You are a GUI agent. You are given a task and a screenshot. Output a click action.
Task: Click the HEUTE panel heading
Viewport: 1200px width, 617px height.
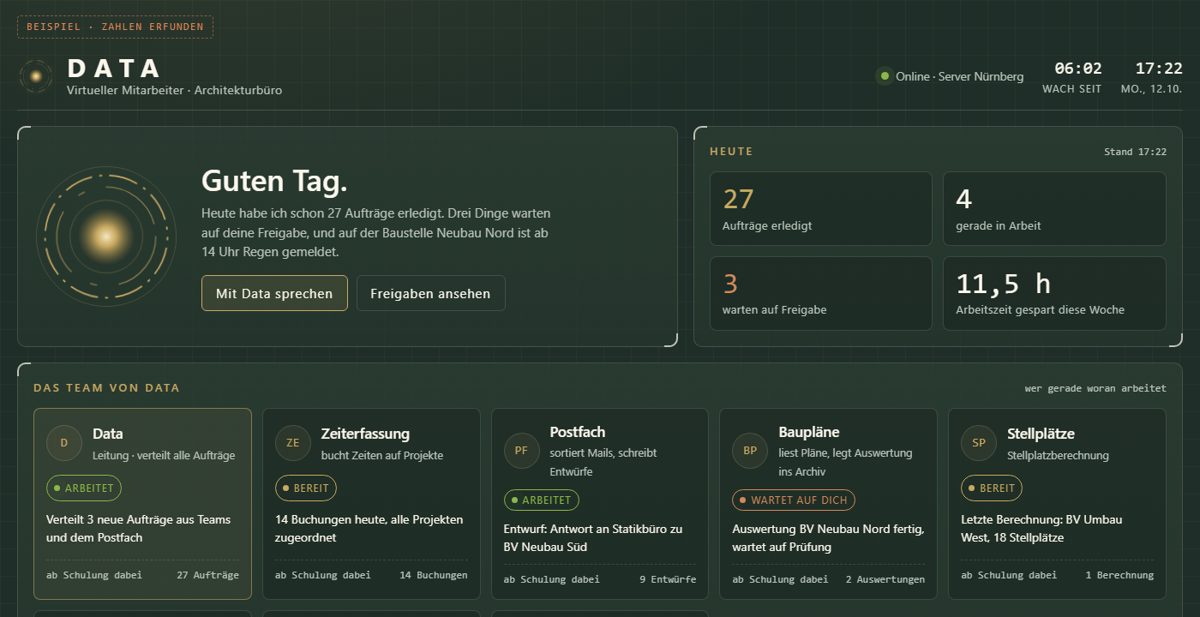point(731,152)
